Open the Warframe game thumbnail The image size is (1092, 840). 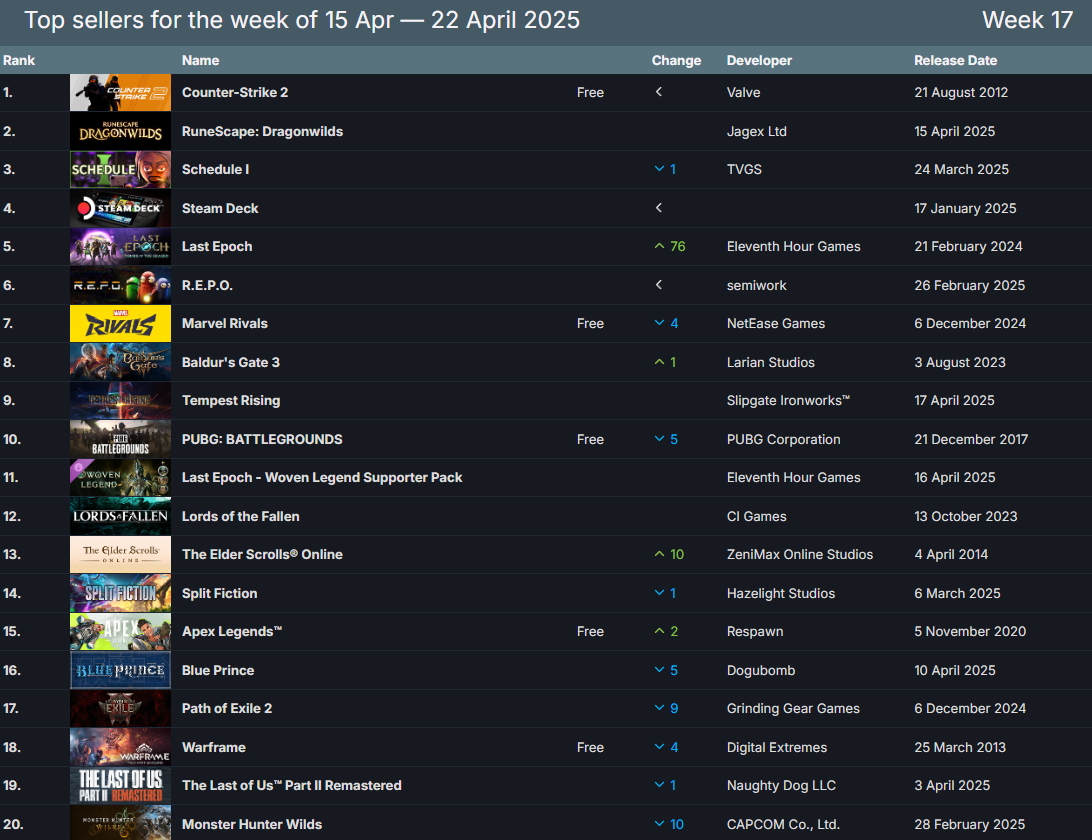tap(120, 747)
